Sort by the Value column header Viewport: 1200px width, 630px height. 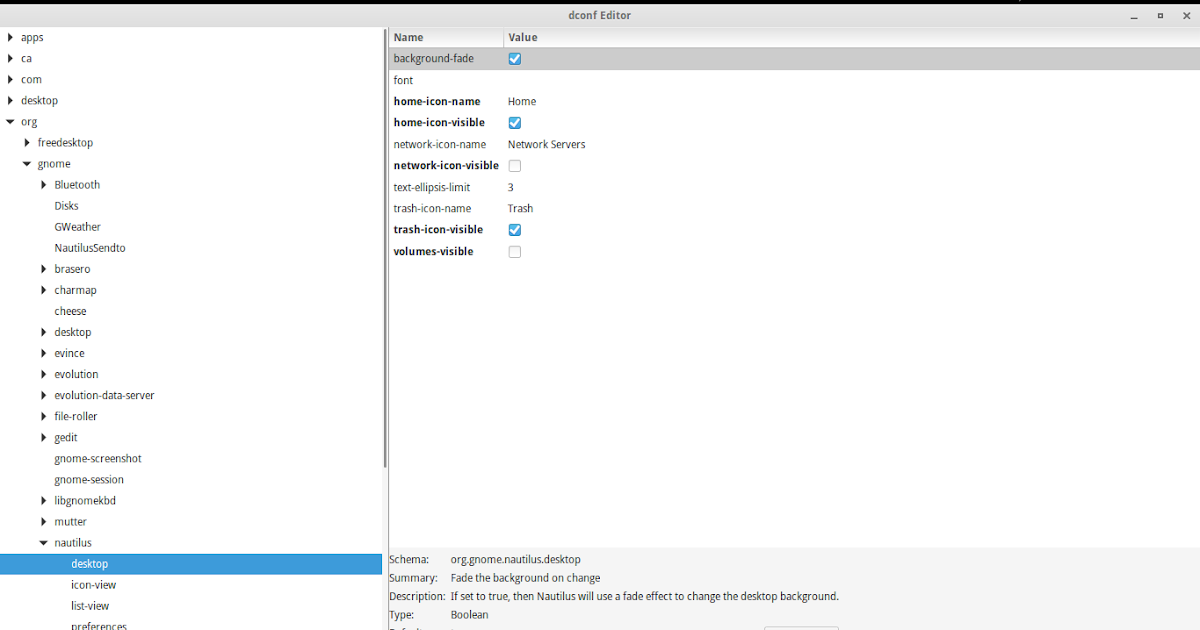(852, 37)
